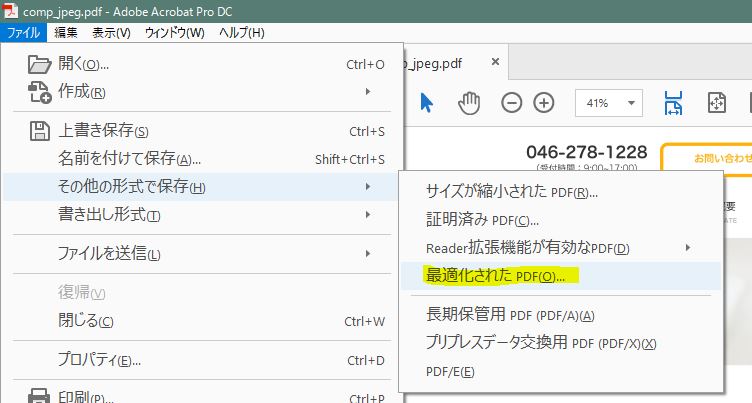Select サイズが縮小された PDF(R)...
This screenshot has height=403, width=752.
[x=561, y=192]
